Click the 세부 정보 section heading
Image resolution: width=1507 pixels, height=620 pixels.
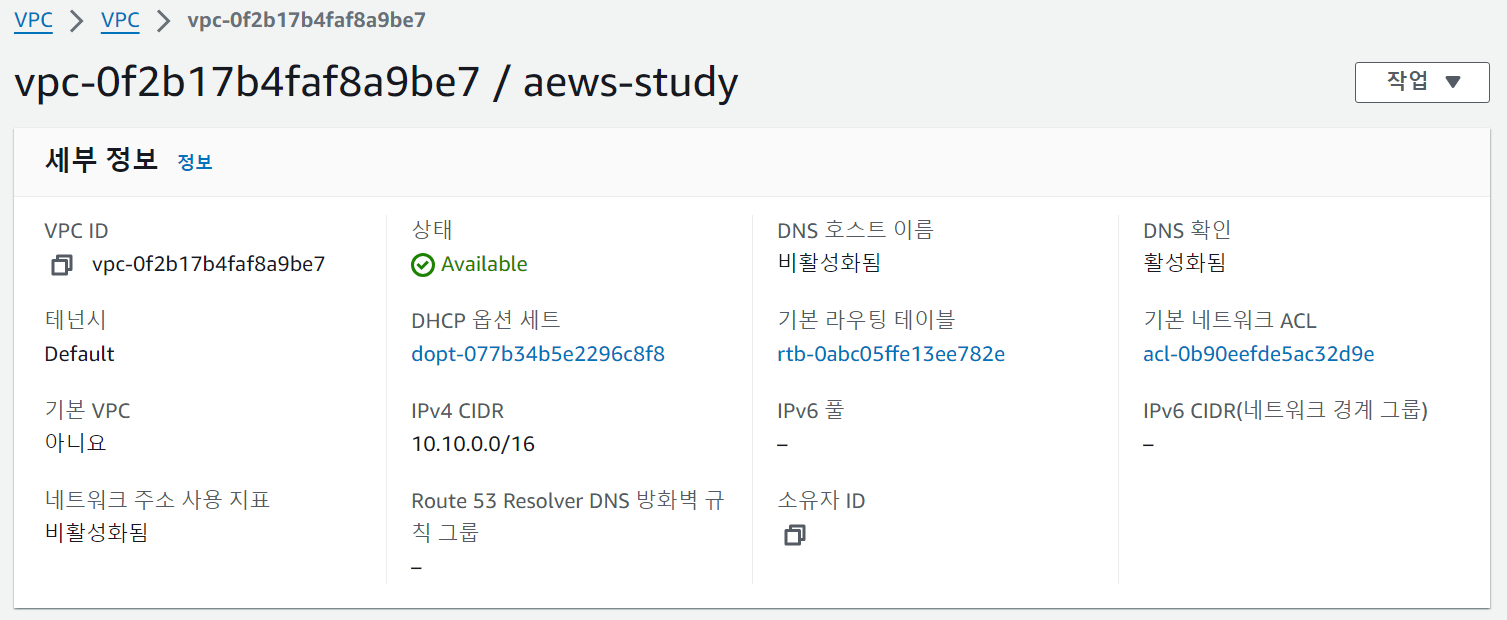click(x=102, y=160)
